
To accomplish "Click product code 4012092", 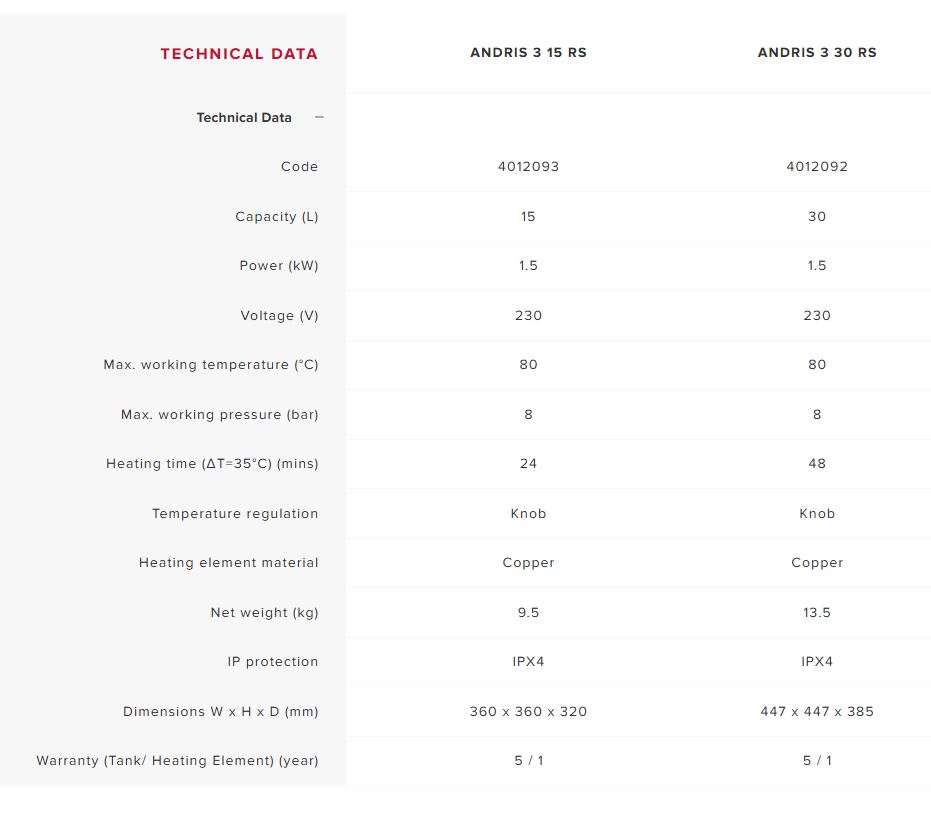I will 817,166.
